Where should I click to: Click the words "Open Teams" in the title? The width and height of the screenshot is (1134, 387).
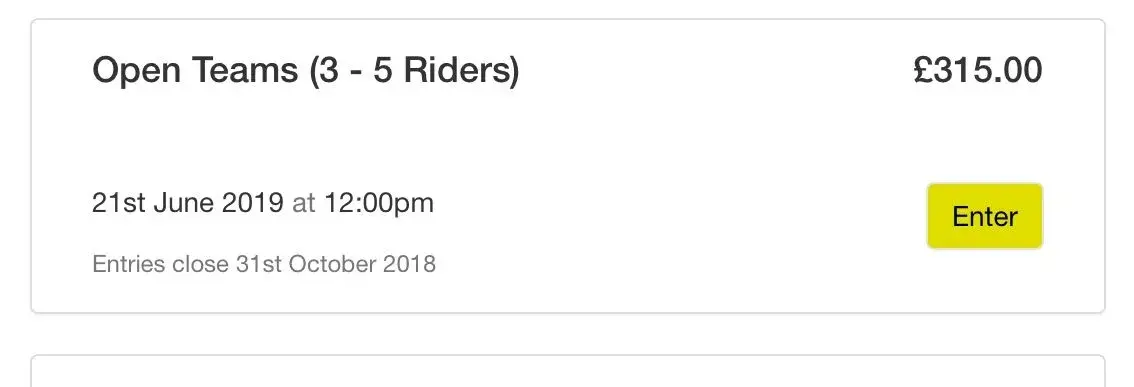point(195,71)
